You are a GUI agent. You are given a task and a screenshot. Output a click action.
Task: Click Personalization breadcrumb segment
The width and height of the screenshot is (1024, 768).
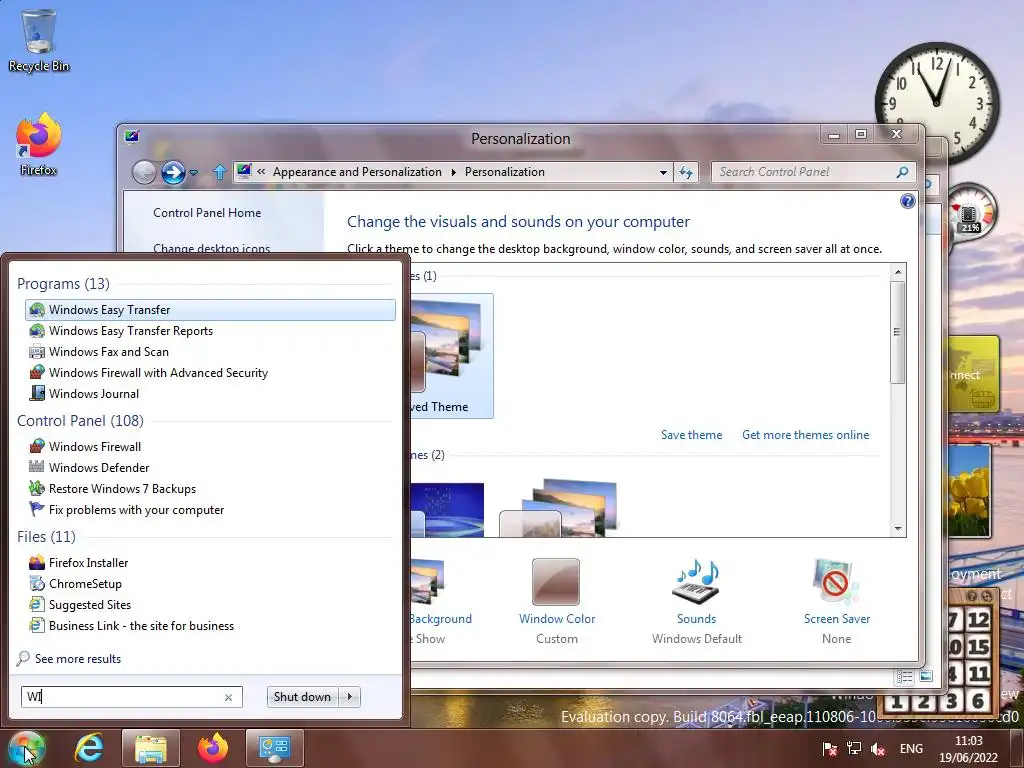click(x=505, y=172)
